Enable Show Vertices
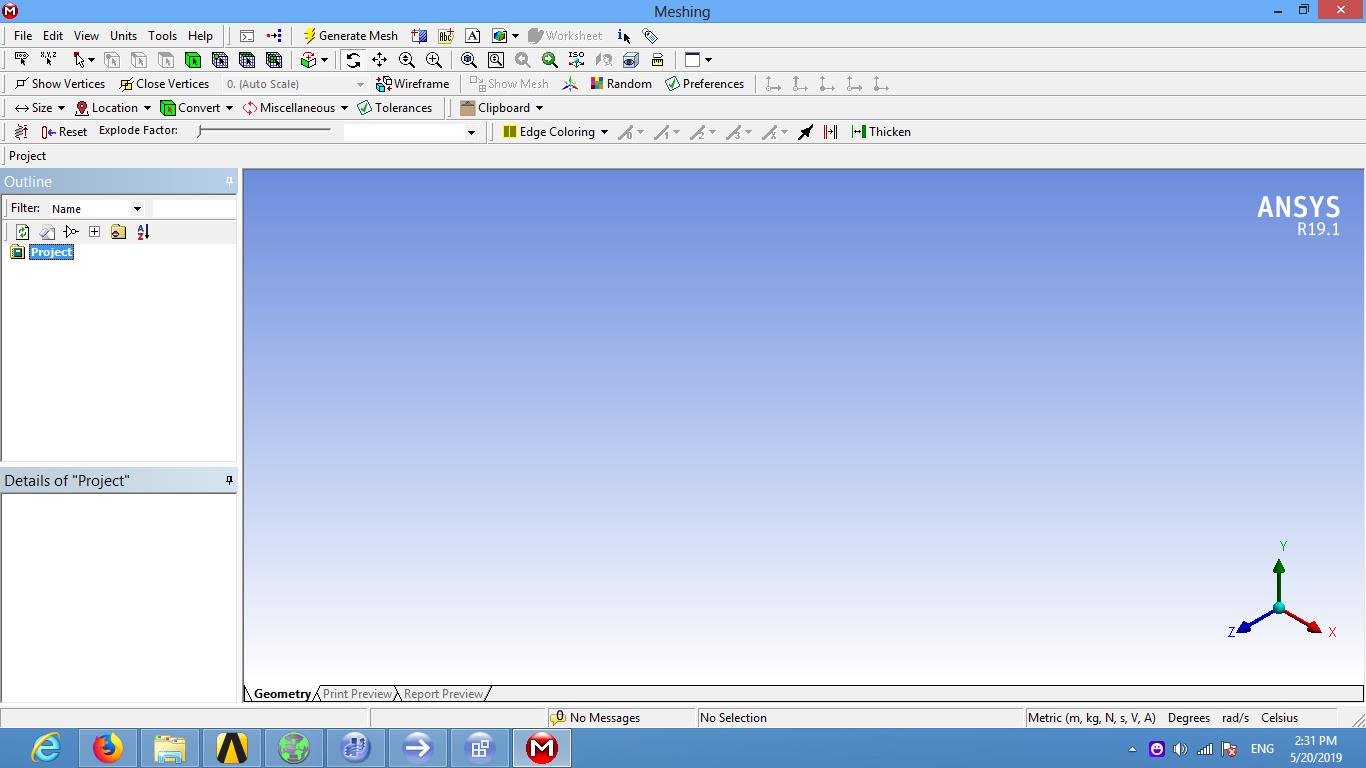The image size is (1366, 768). (60, 83)
